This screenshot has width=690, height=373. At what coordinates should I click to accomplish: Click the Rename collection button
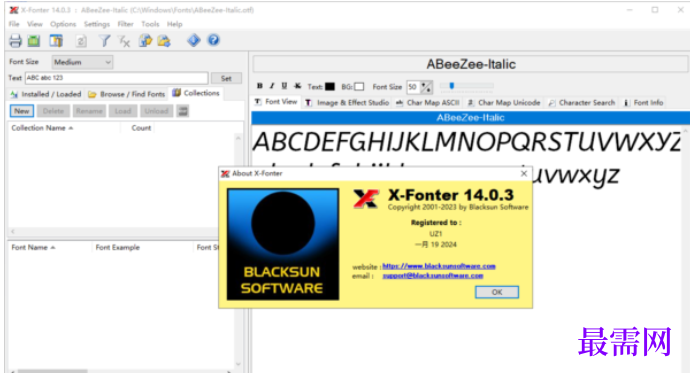pos(89,111)
